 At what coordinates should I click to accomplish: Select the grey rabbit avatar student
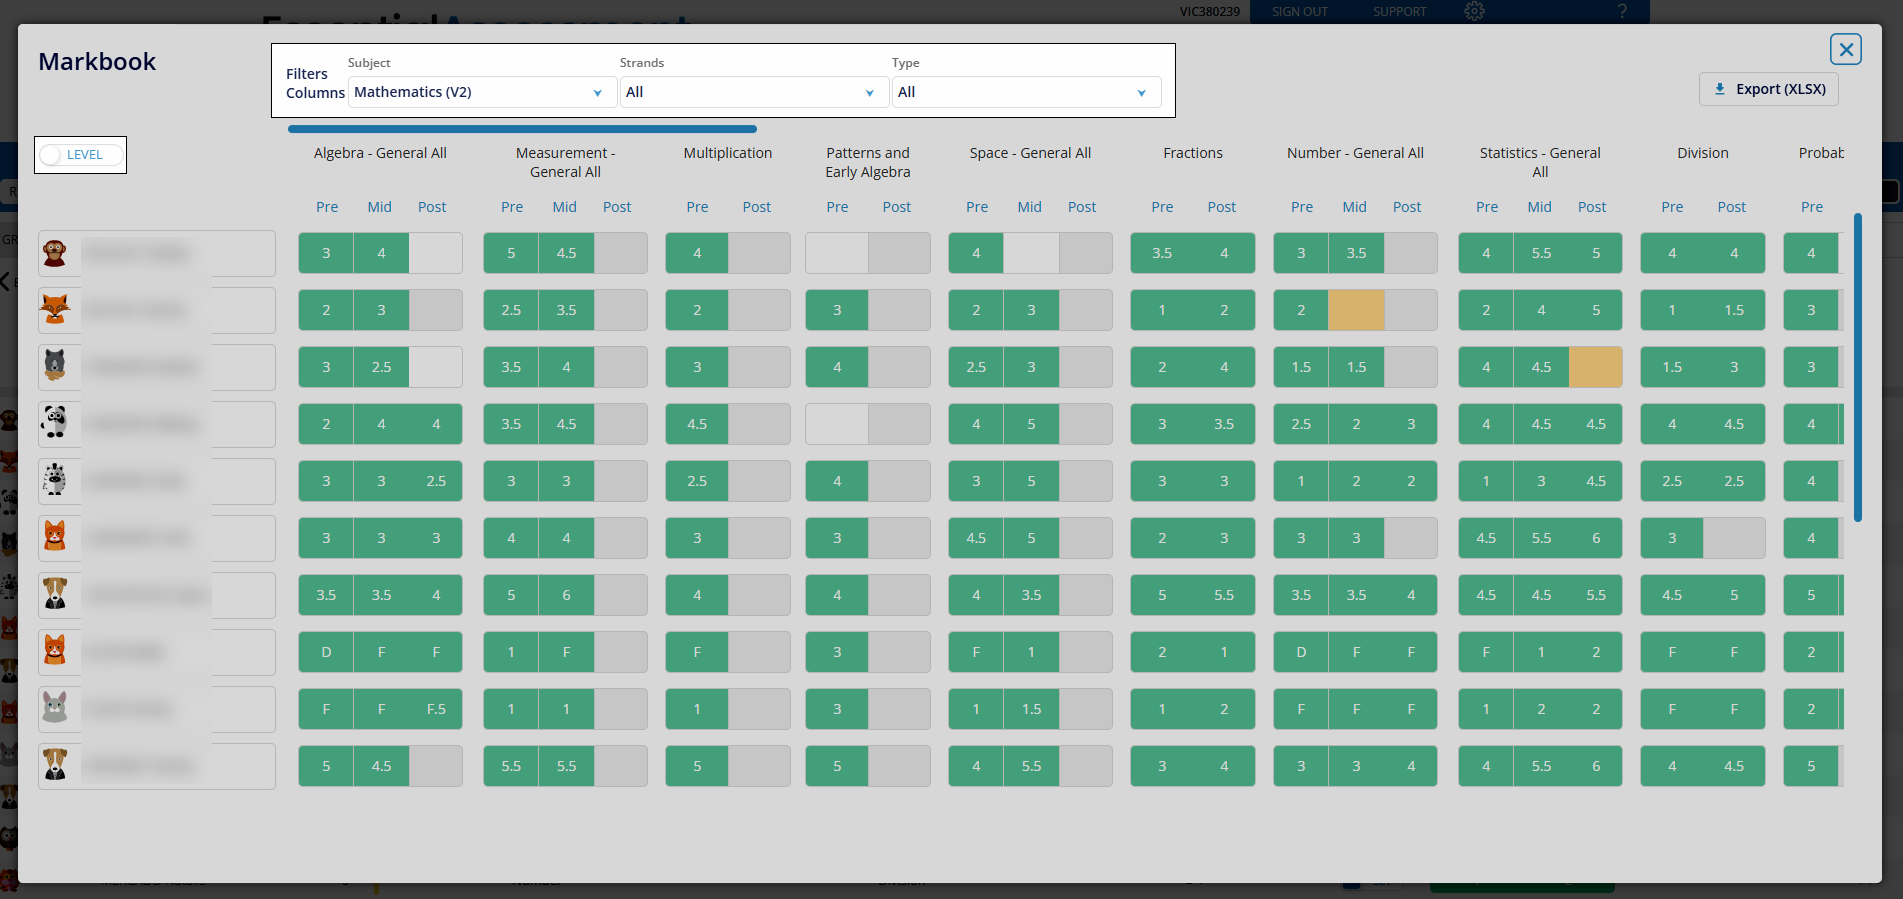pos(55,710)
